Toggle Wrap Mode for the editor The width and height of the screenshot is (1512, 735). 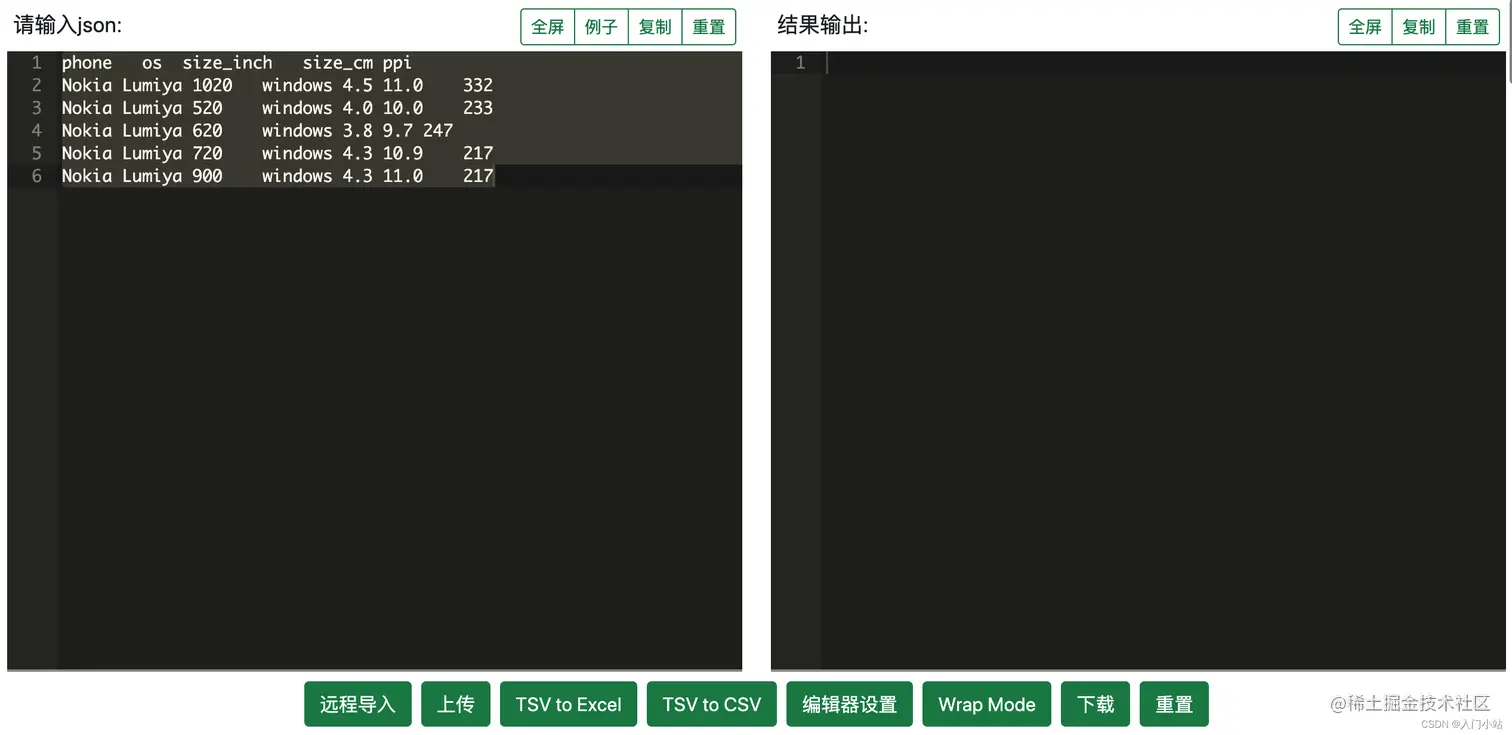[986, 704]
